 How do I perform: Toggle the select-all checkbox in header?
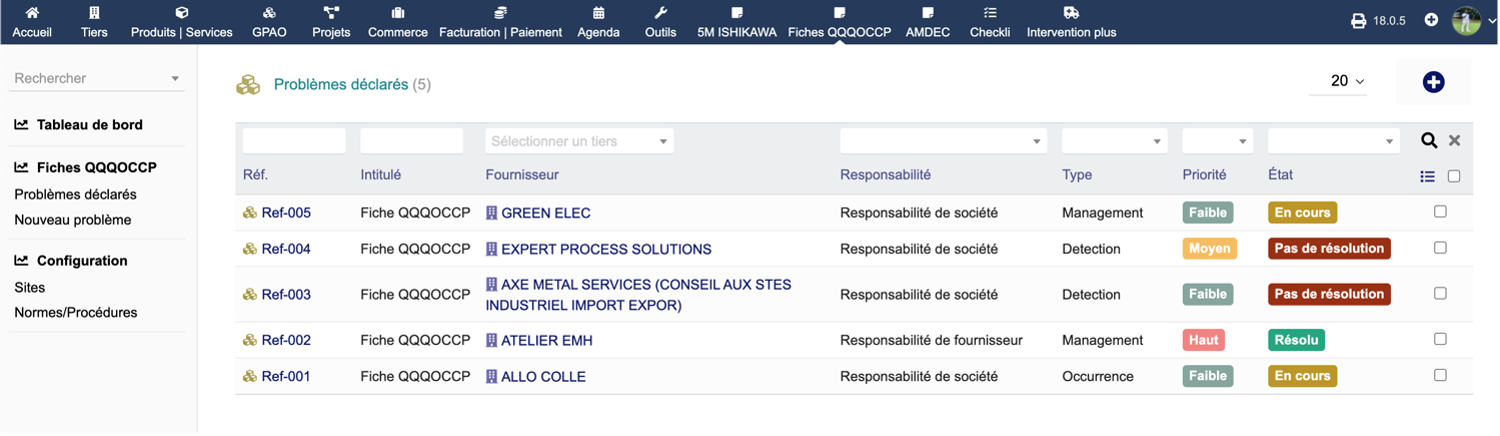tap(1454, 176)
